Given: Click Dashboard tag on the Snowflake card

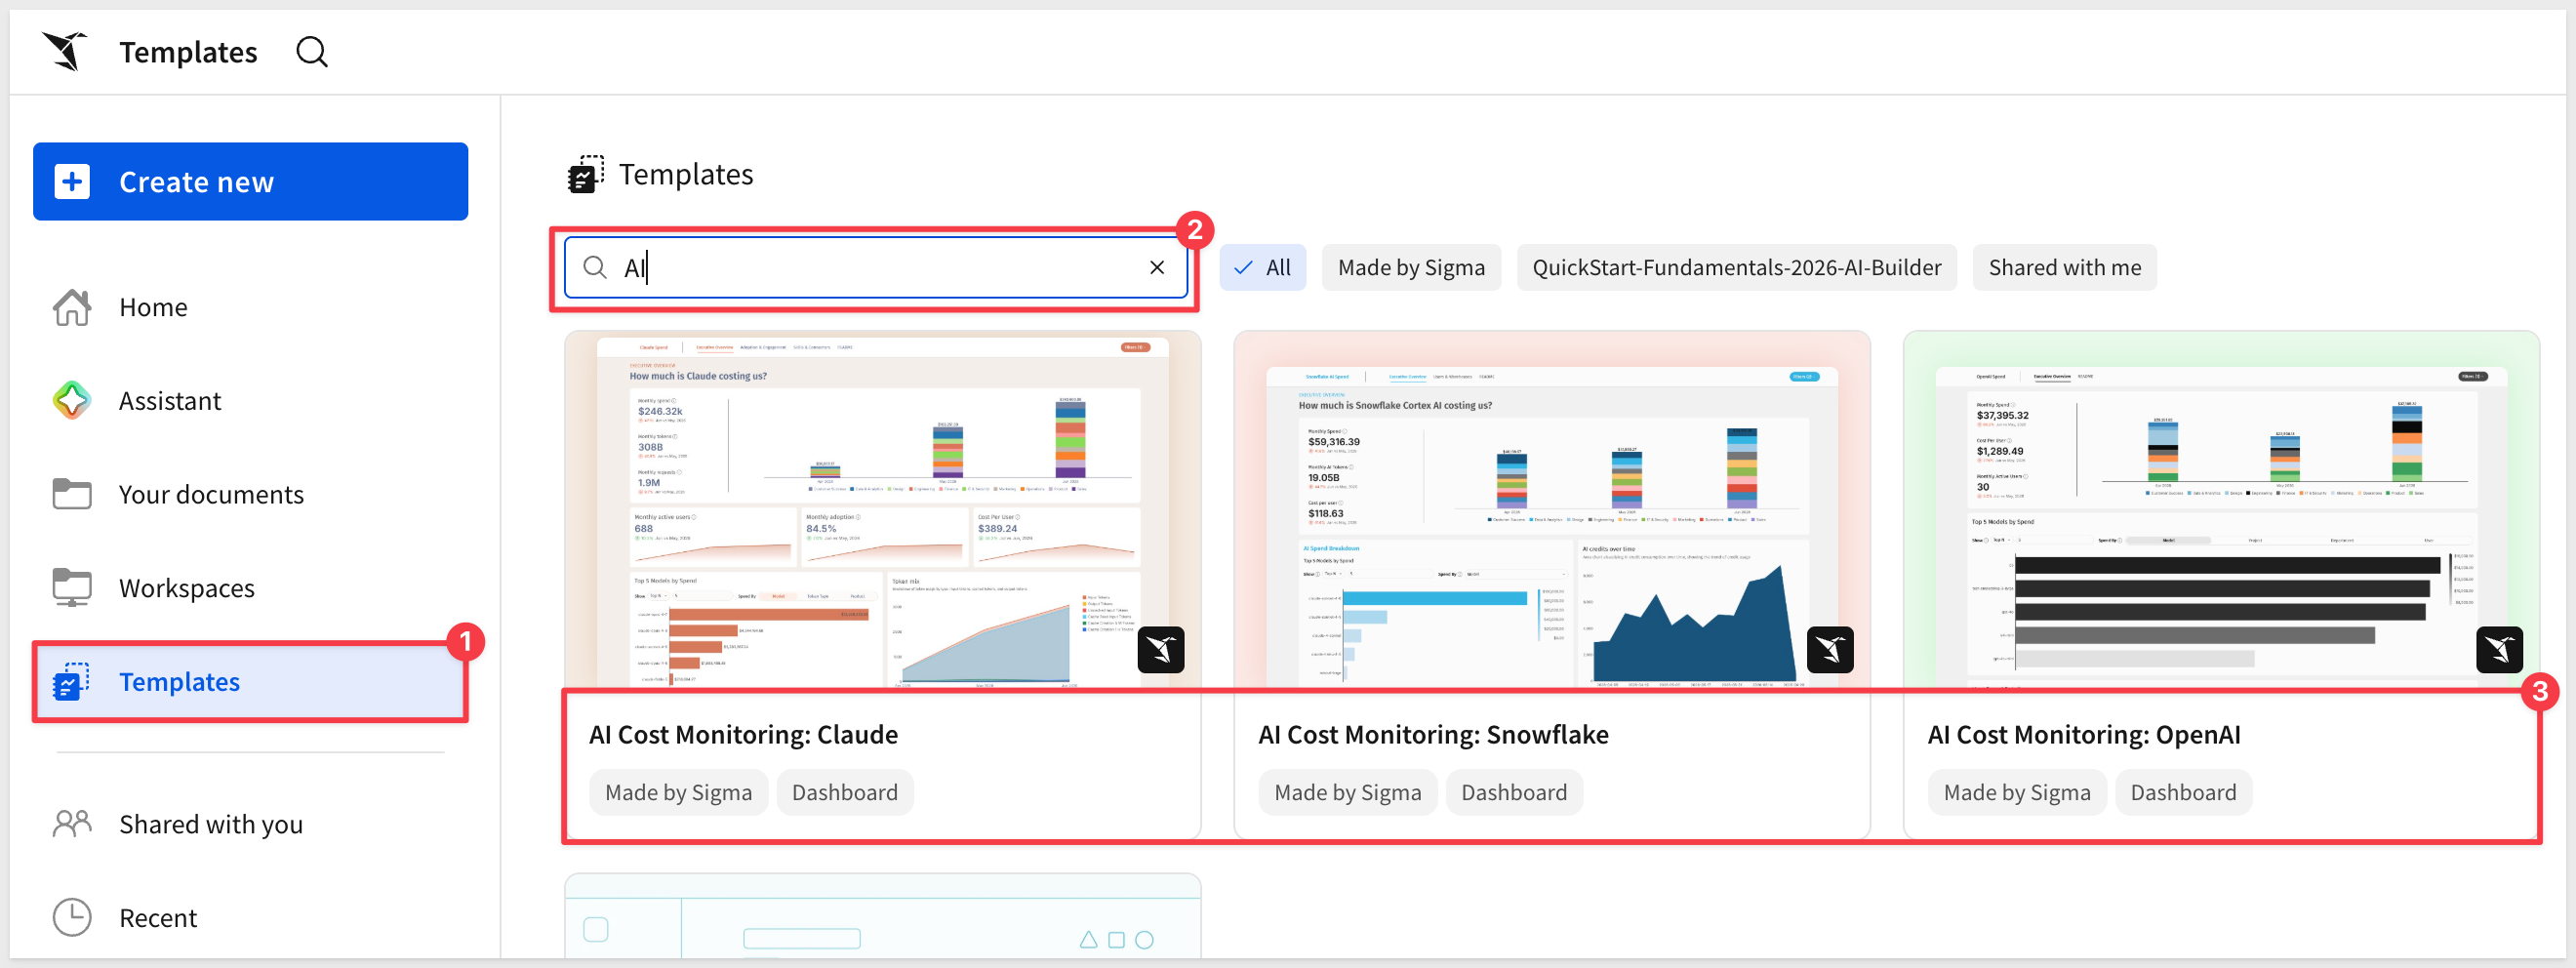Looking at the screenshot, I should coord(1514,792).
